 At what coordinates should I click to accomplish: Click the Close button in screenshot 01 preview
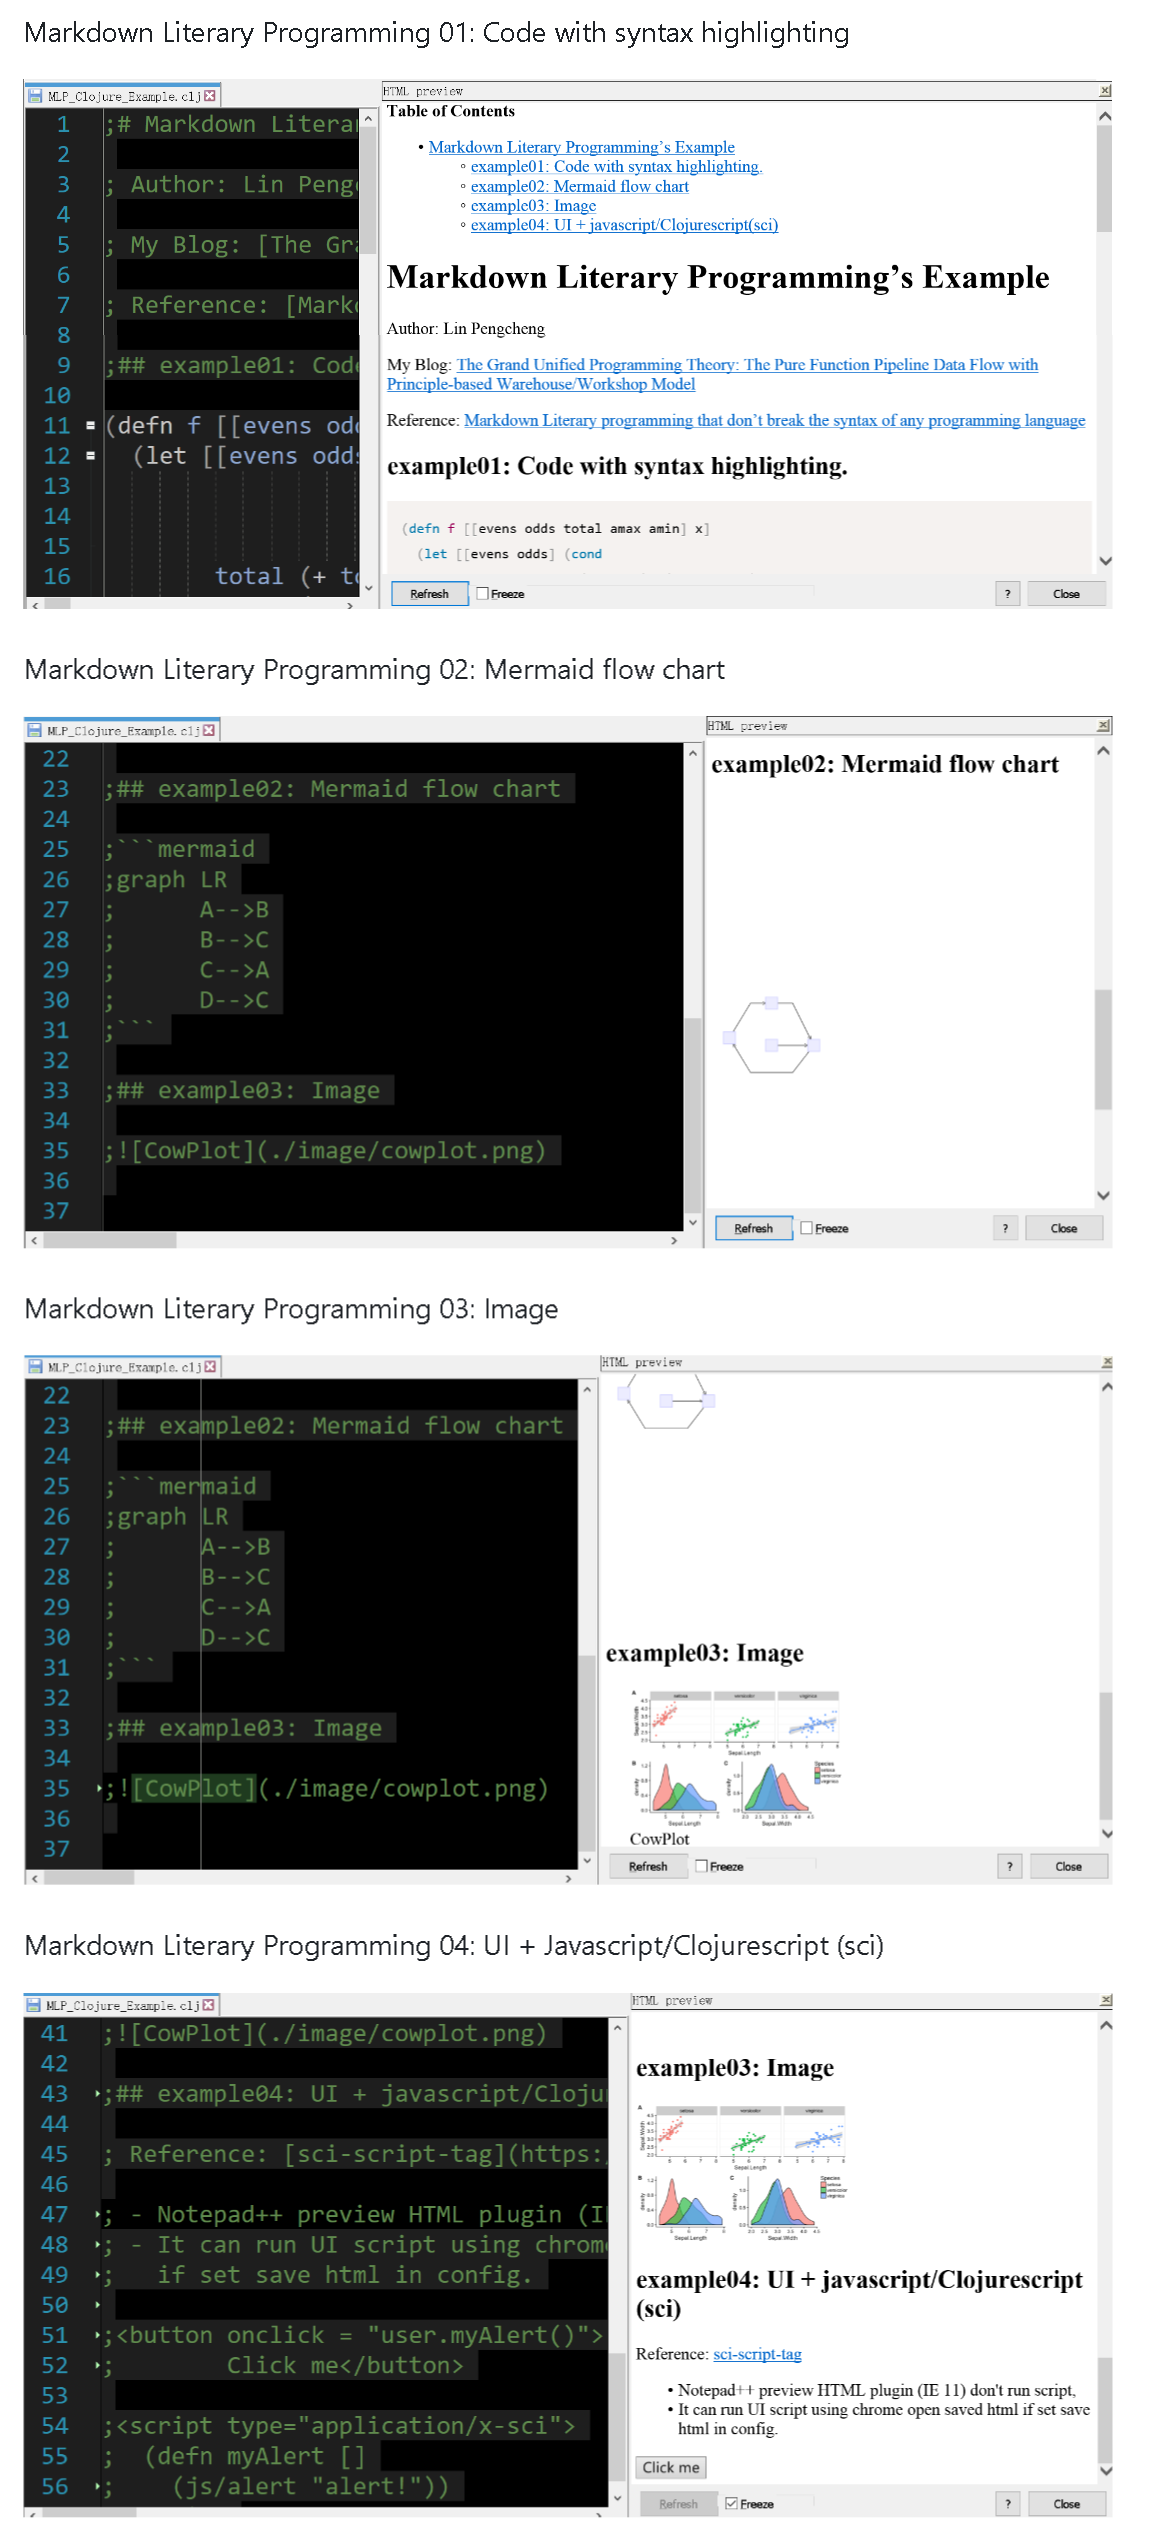tap(1066, 593)
